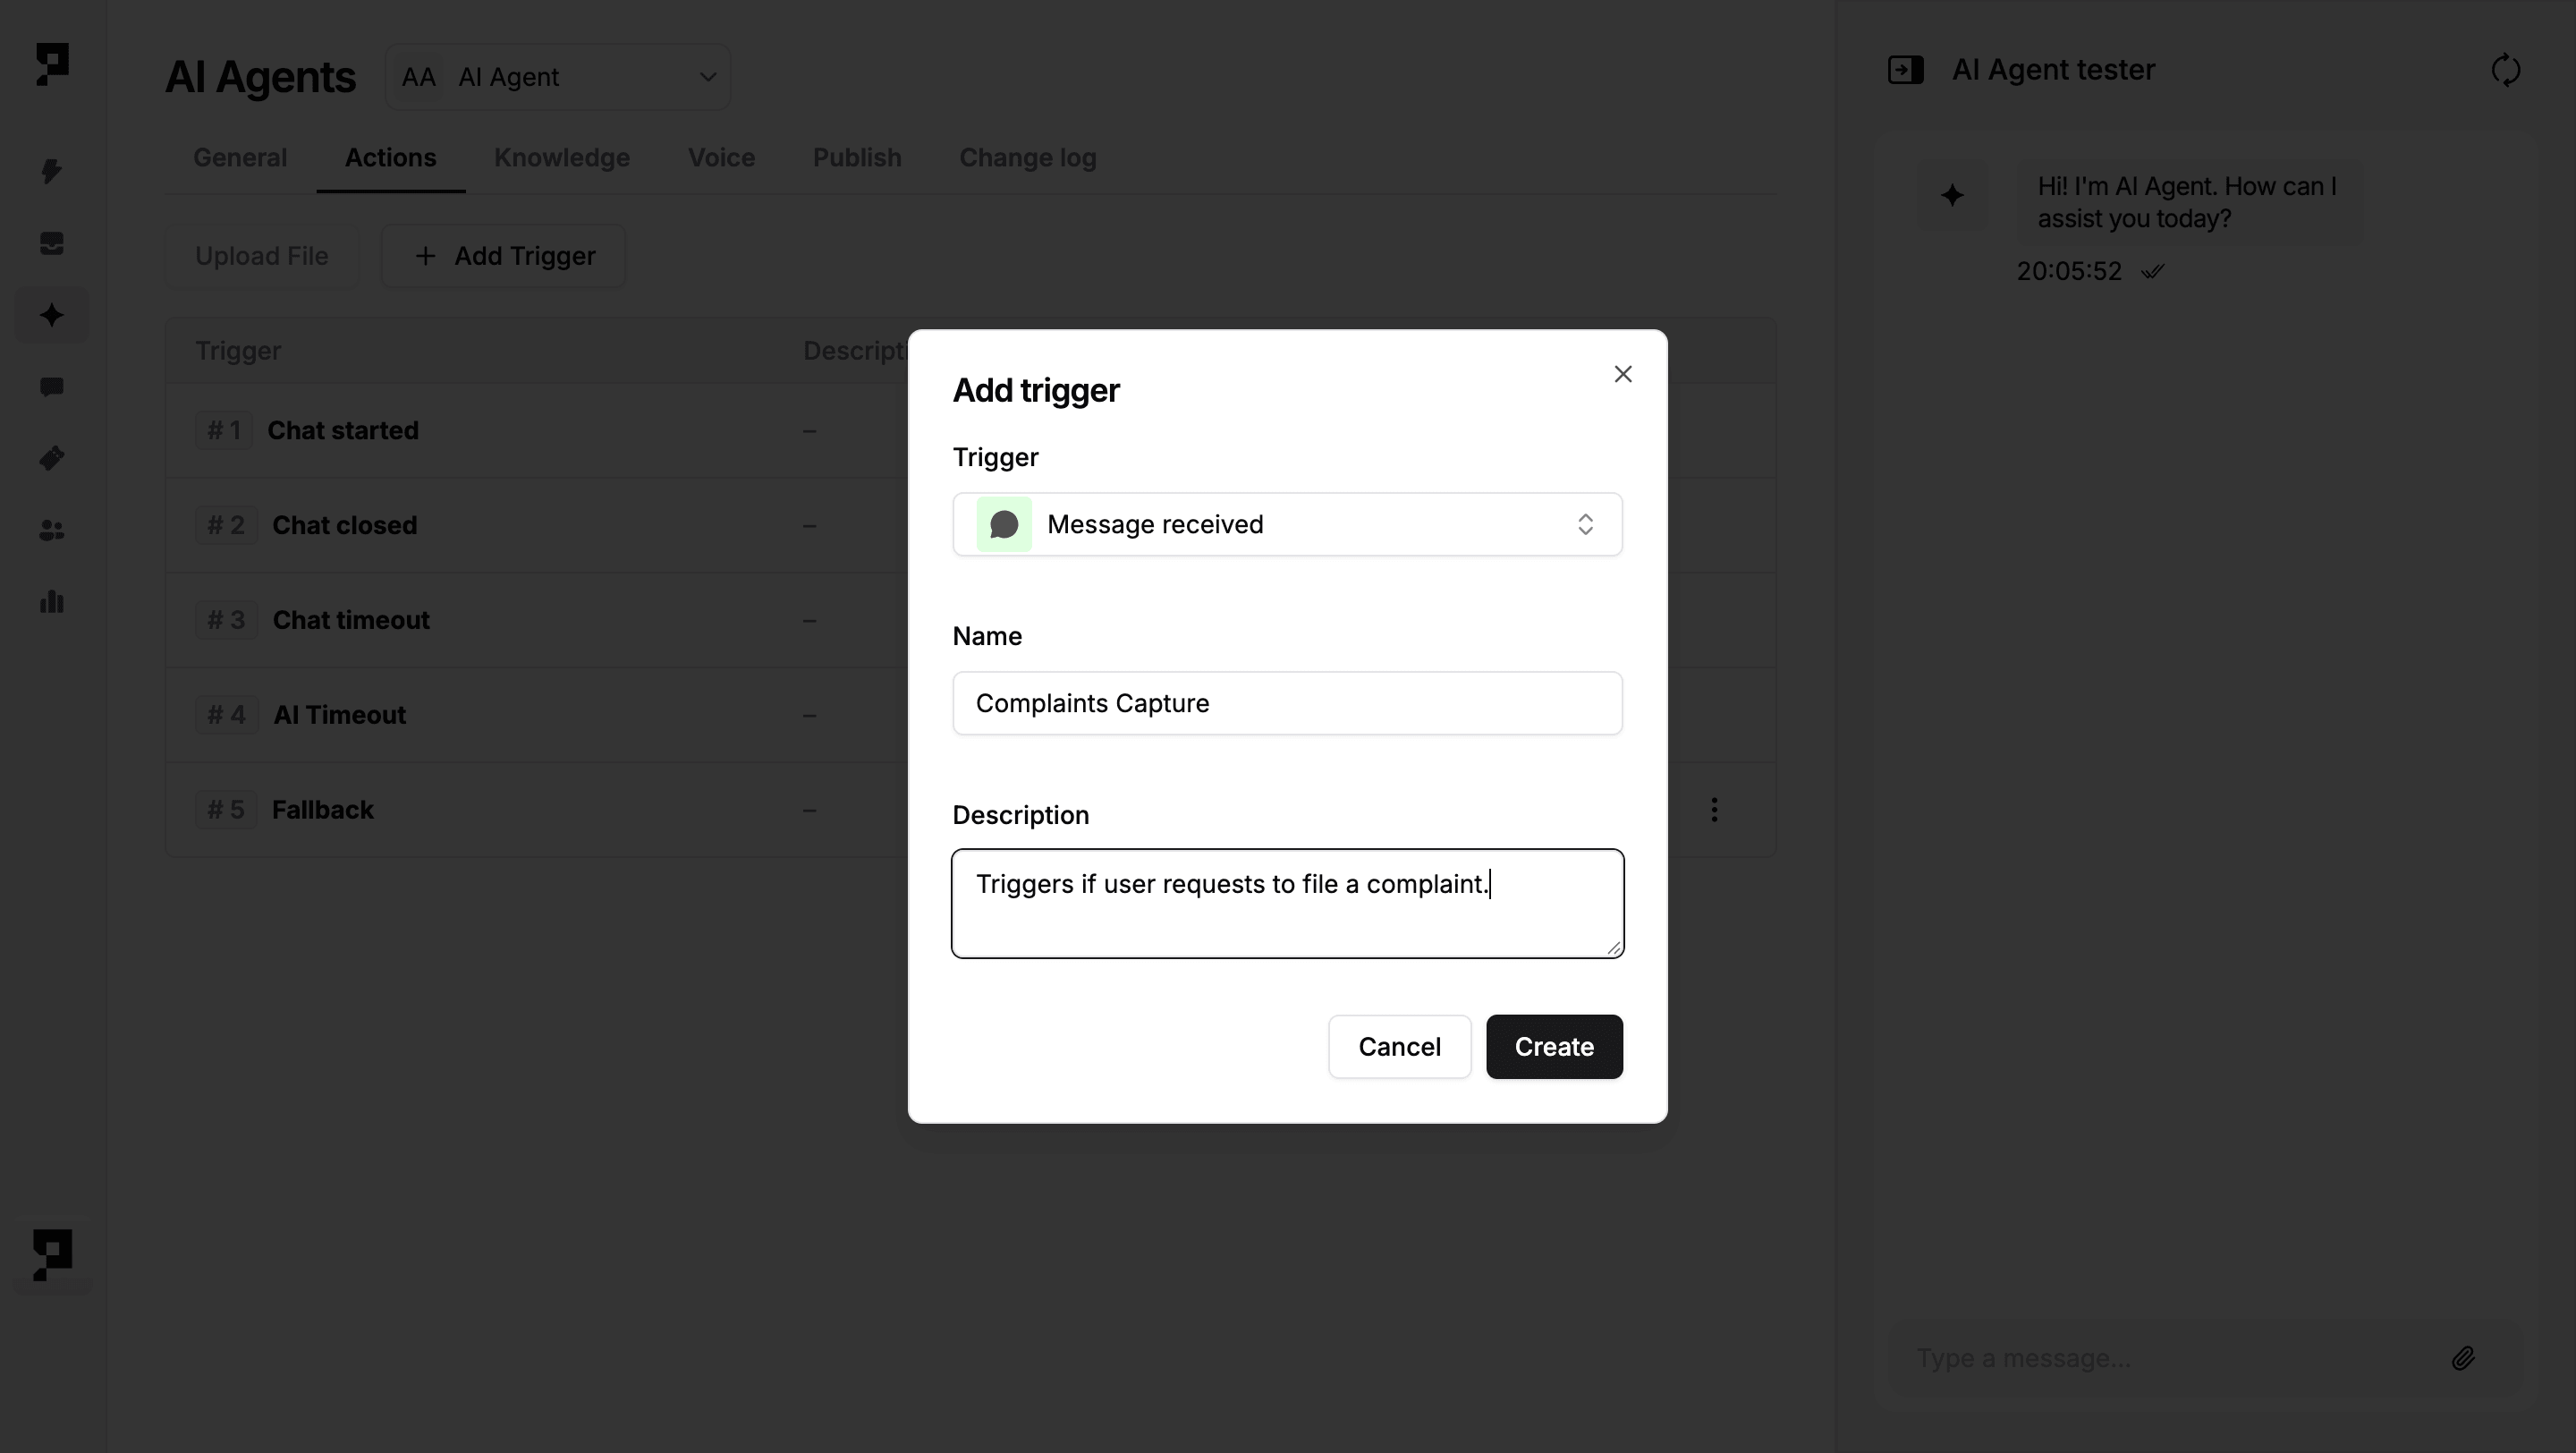Open the inbox tray sidebar icon
Image resolution: width=2576 pixels, height=1453 pixels.
pos(52,243)
